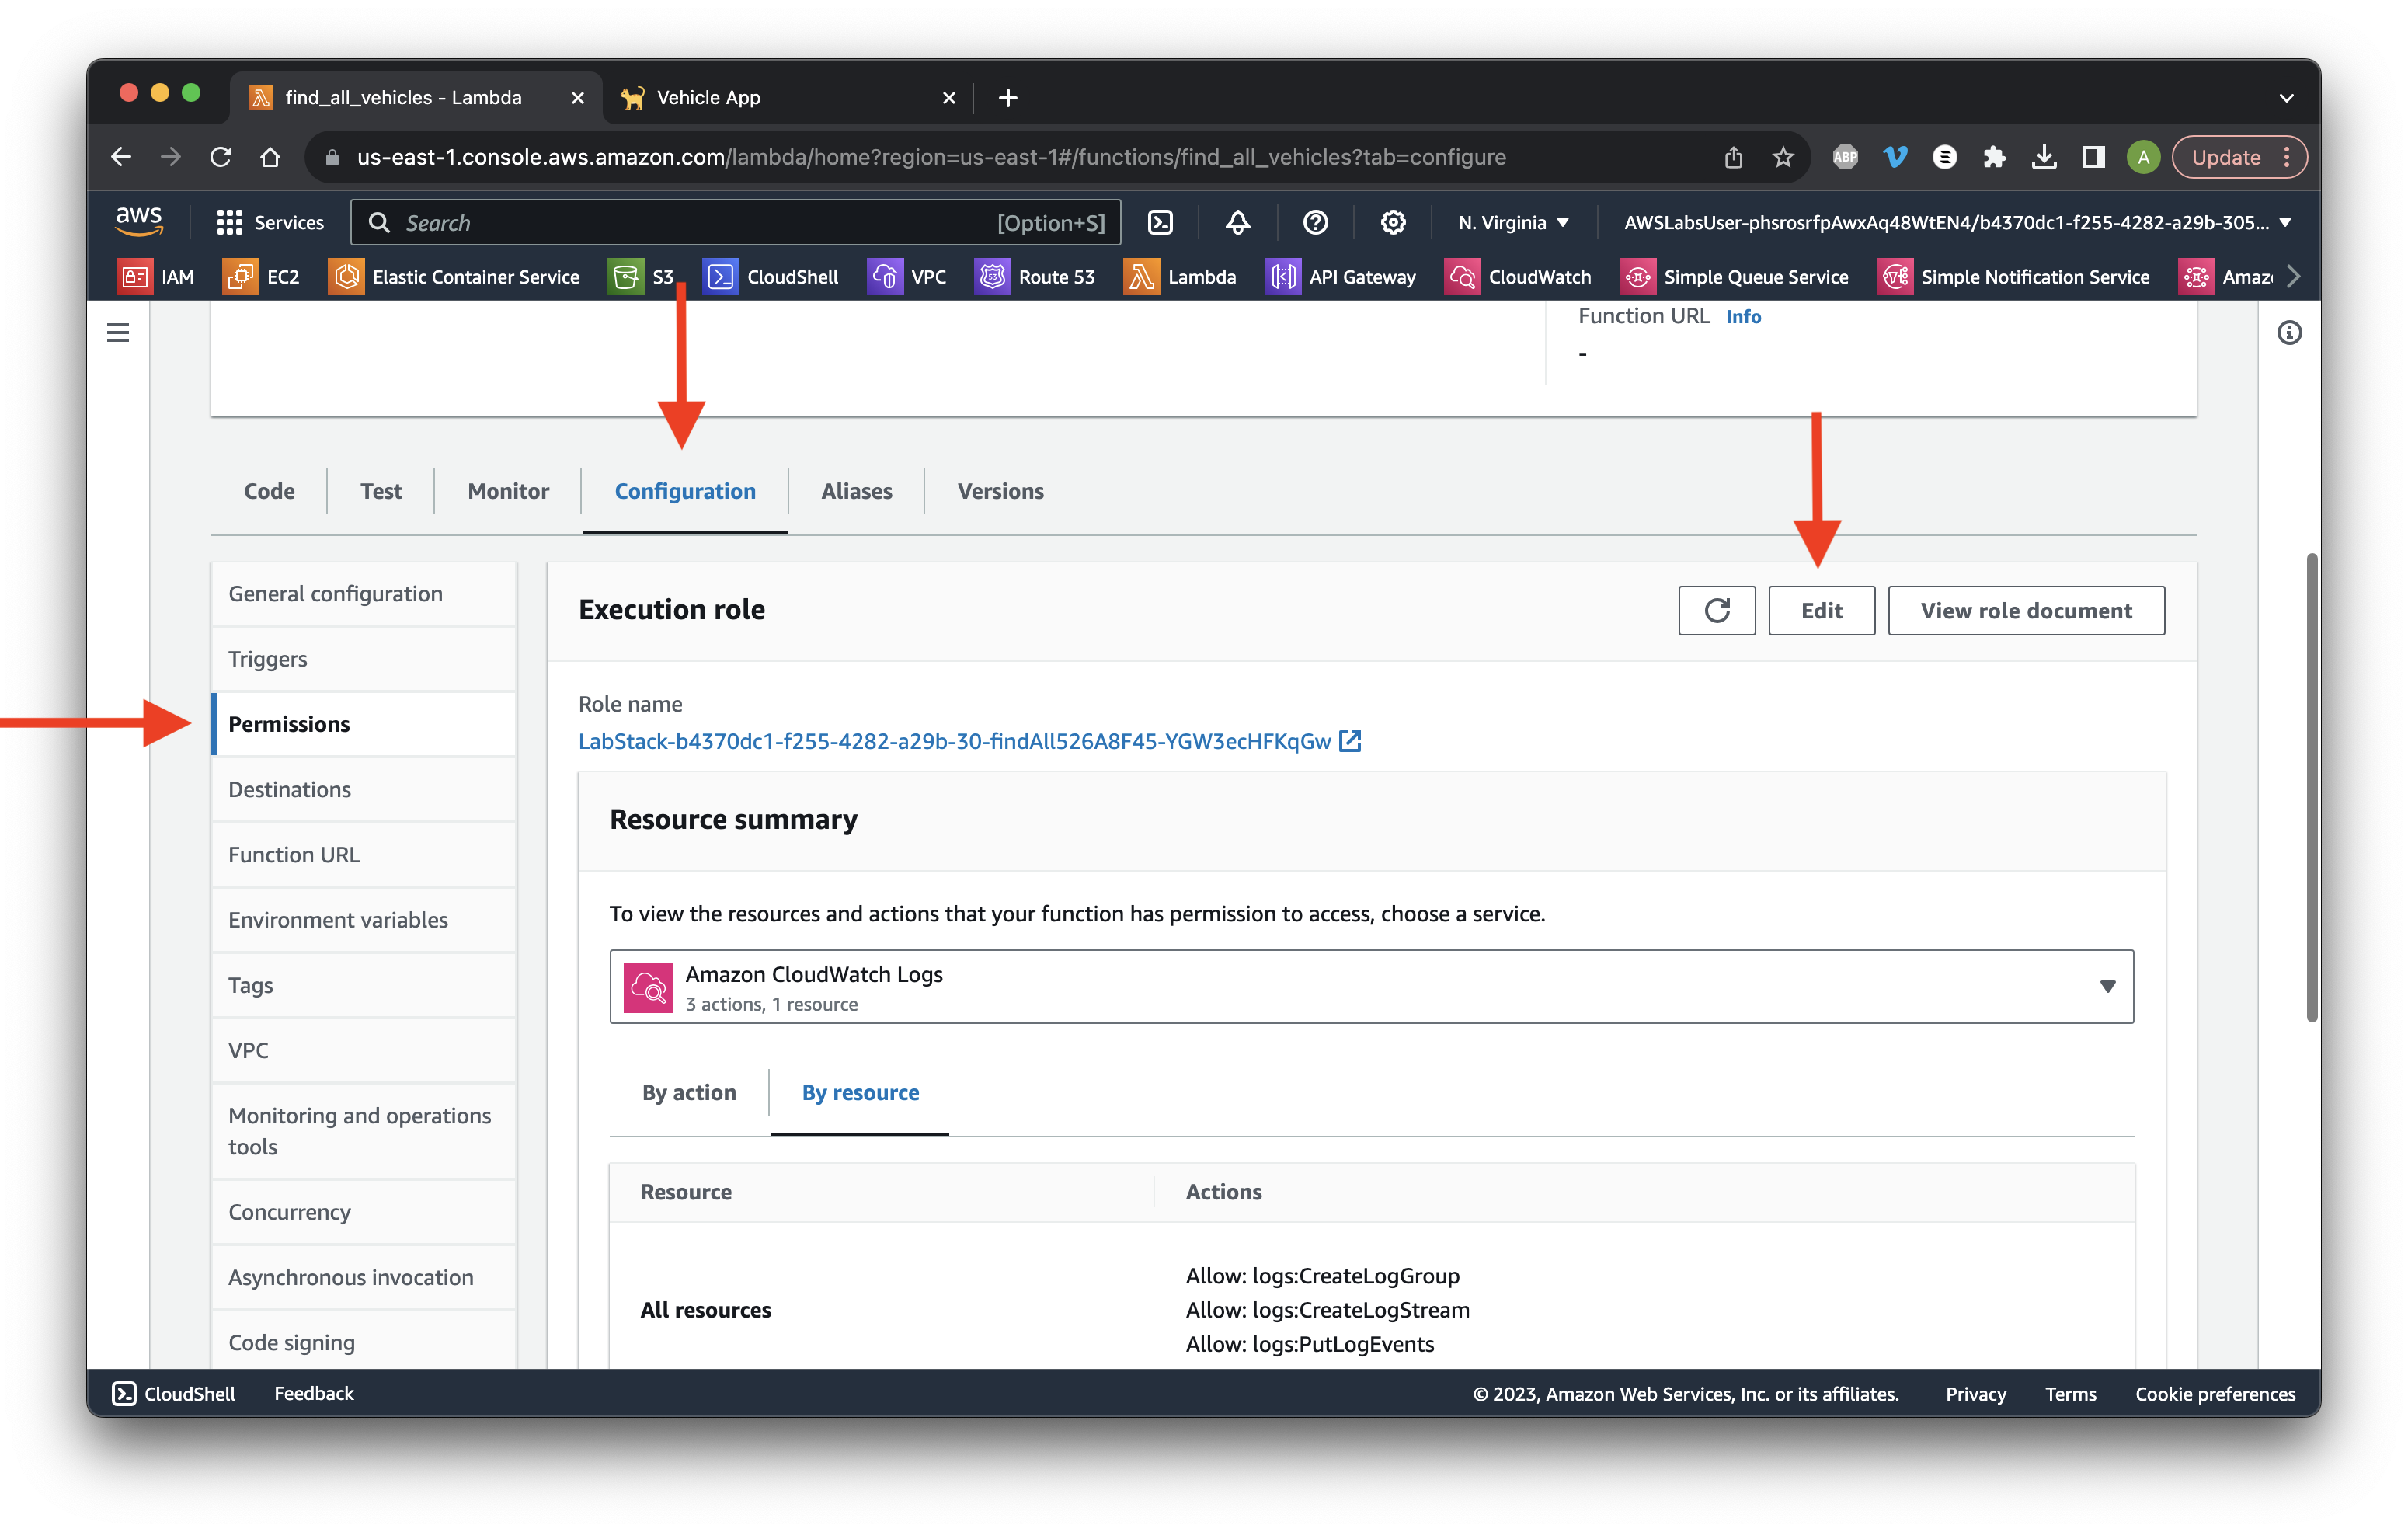
Task: Open the Function URL Info link
Action: pos(1743,316)
